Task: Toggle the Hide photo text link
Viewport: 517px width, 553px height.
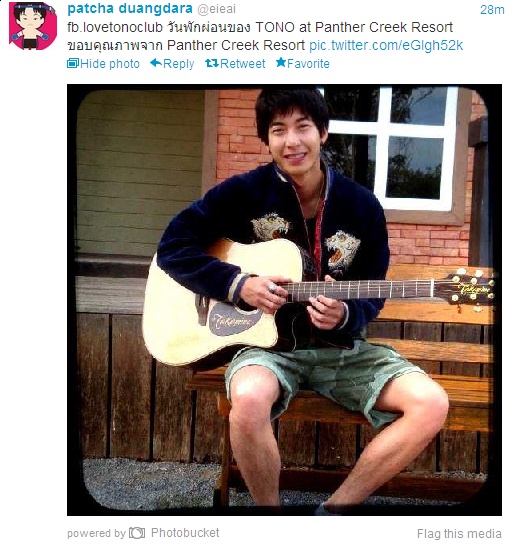Action: point(110,64)
